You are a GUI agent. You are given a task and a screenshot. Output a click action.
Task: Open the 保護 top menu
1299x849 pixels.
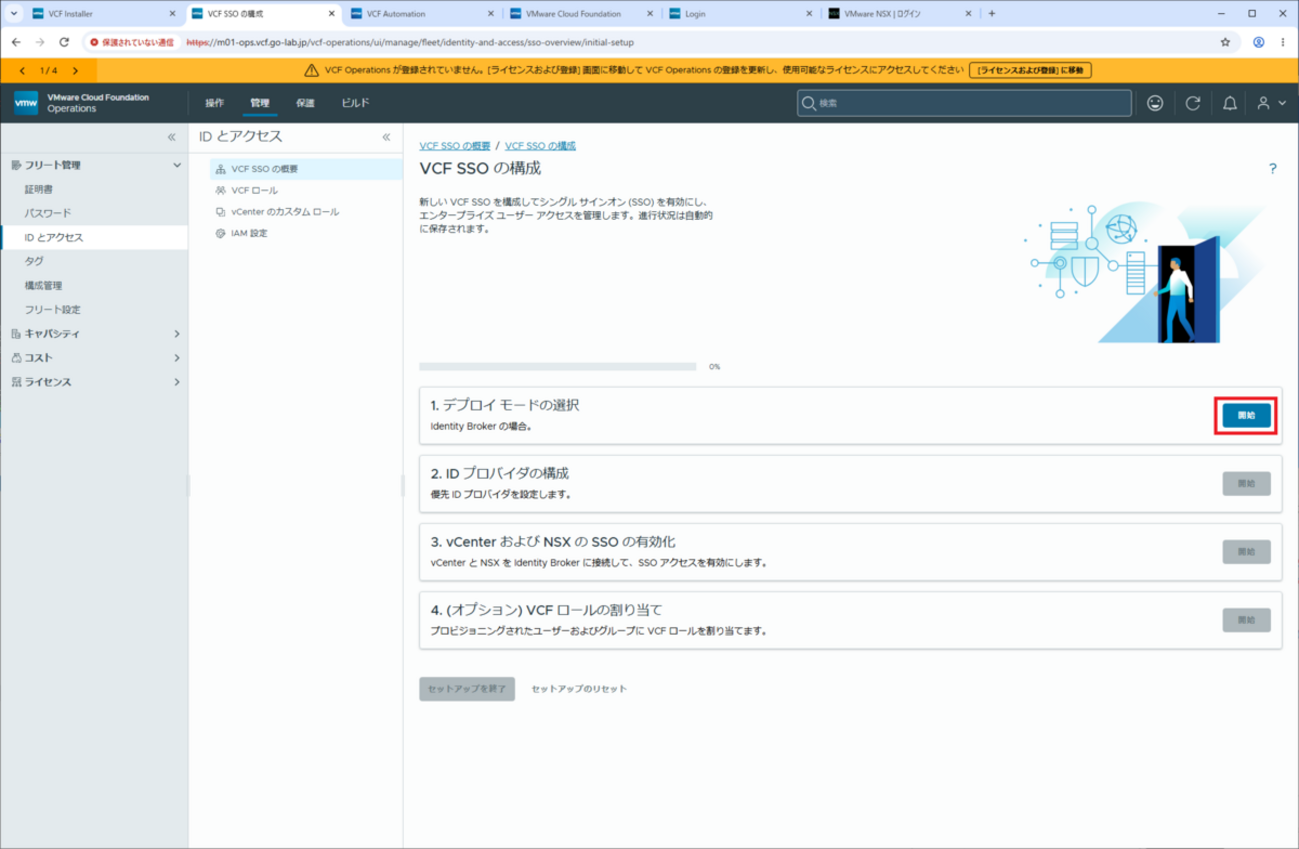[305, 103]
